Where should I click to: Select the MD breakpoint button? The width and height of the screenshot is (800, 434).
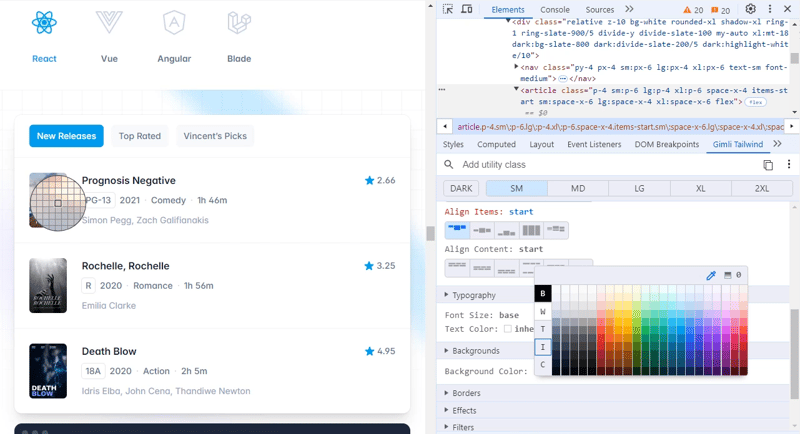[578, 188]
